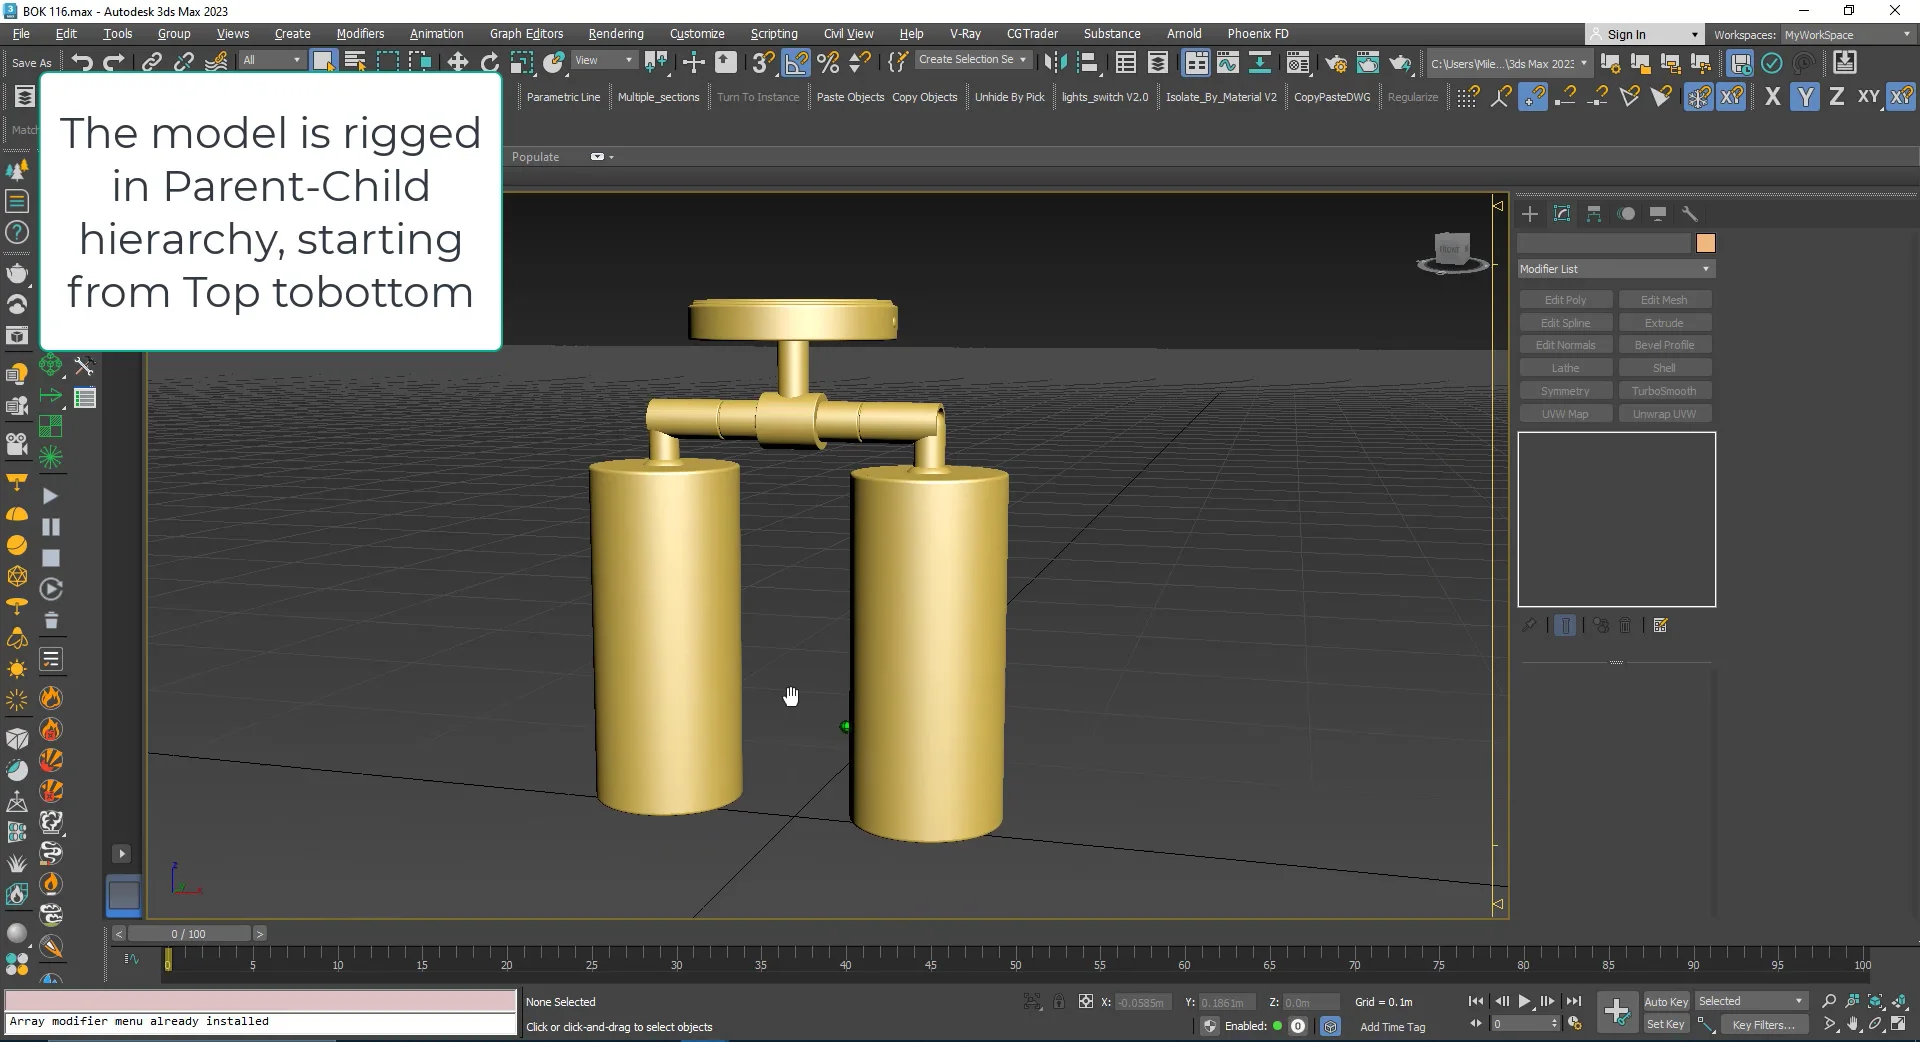Enable Auto Key animation mode
Viewport: 1920px width, 1042px height.
(x=1666, y=1001)
